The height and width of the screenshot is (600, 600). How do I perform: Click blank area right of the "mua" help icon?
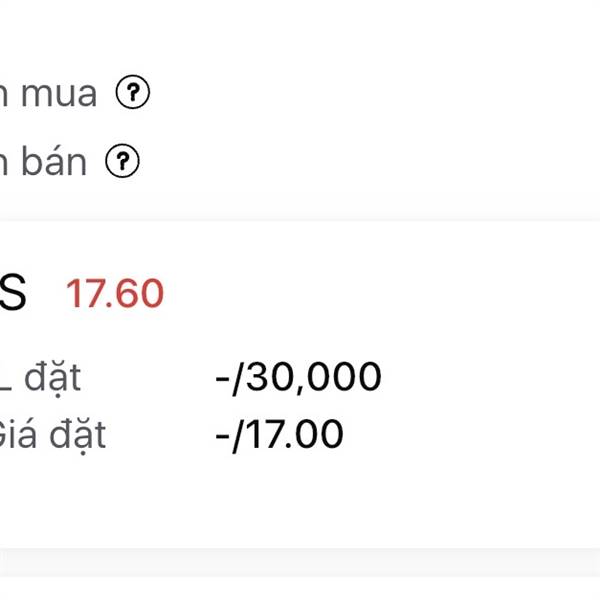(x=375, y=92)
